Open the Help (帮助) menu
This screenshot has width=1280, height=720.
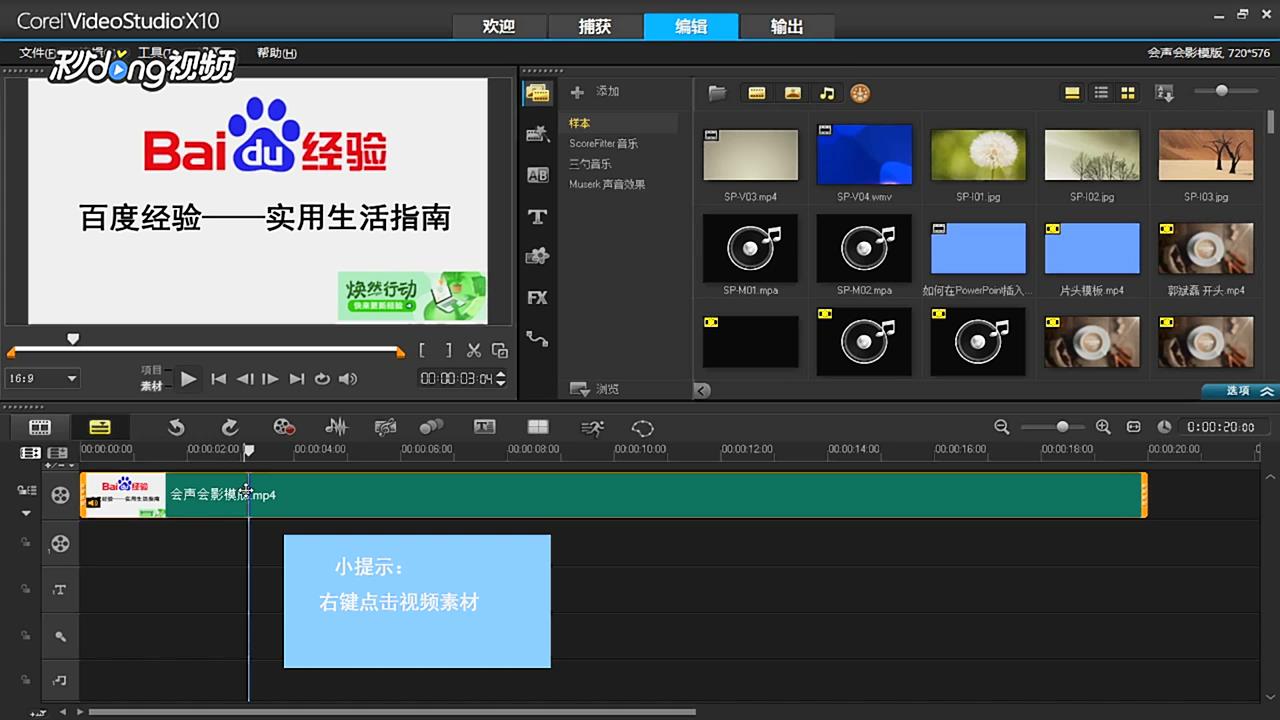coord(277,53)
